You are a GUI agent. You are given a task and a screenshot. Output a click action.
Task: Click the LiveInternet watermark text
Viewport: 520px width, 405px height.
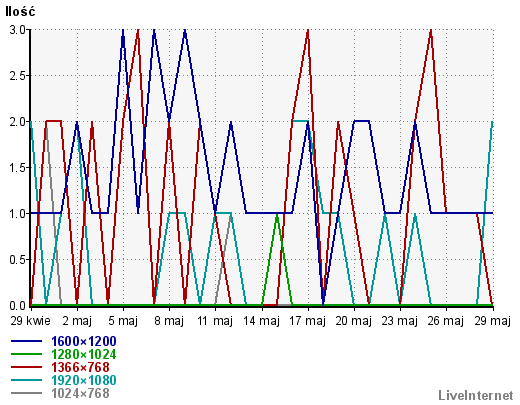click(476, 395)
